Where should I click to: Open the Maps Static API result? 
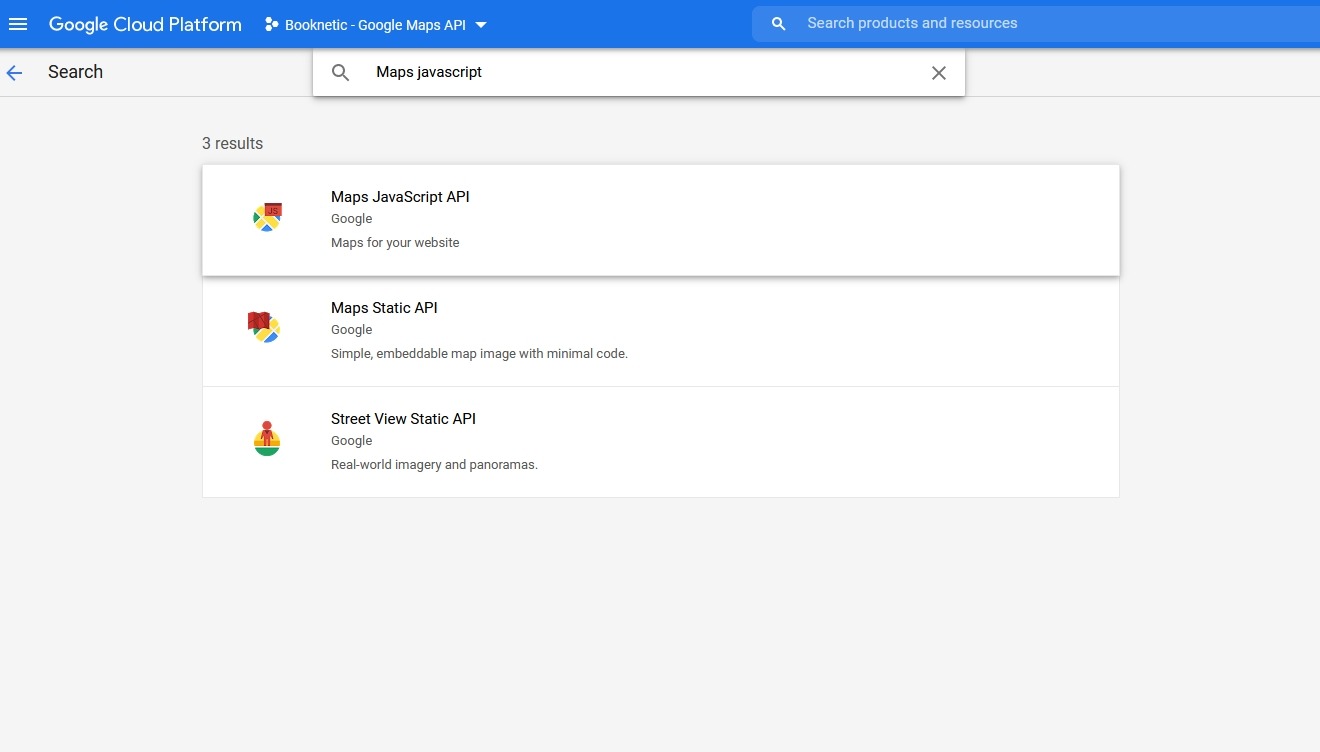[x=660, y=331]
